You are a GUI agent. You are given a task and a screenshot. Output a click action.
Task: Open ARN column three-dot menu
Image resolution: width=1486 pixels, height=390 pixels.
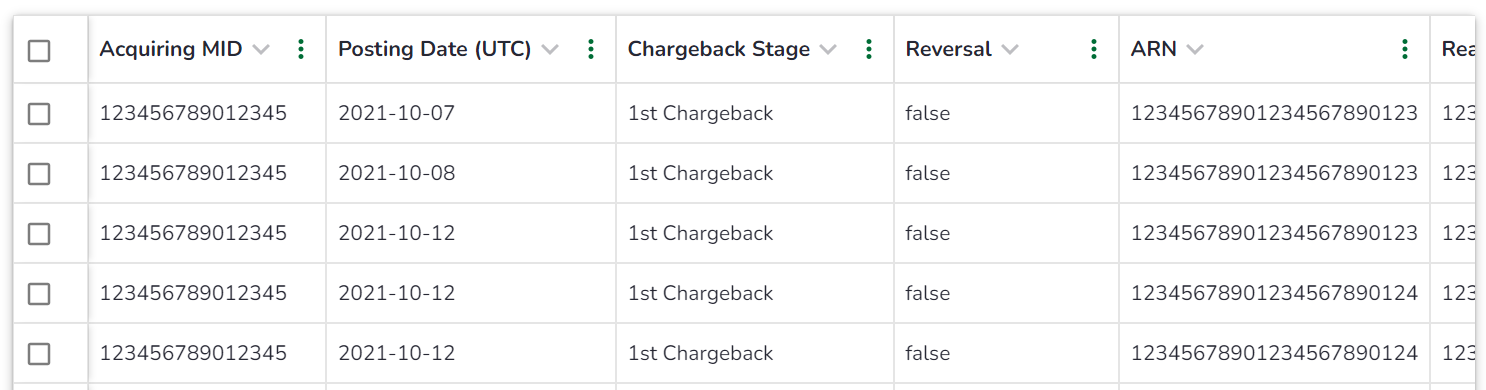coord(1405,49)
